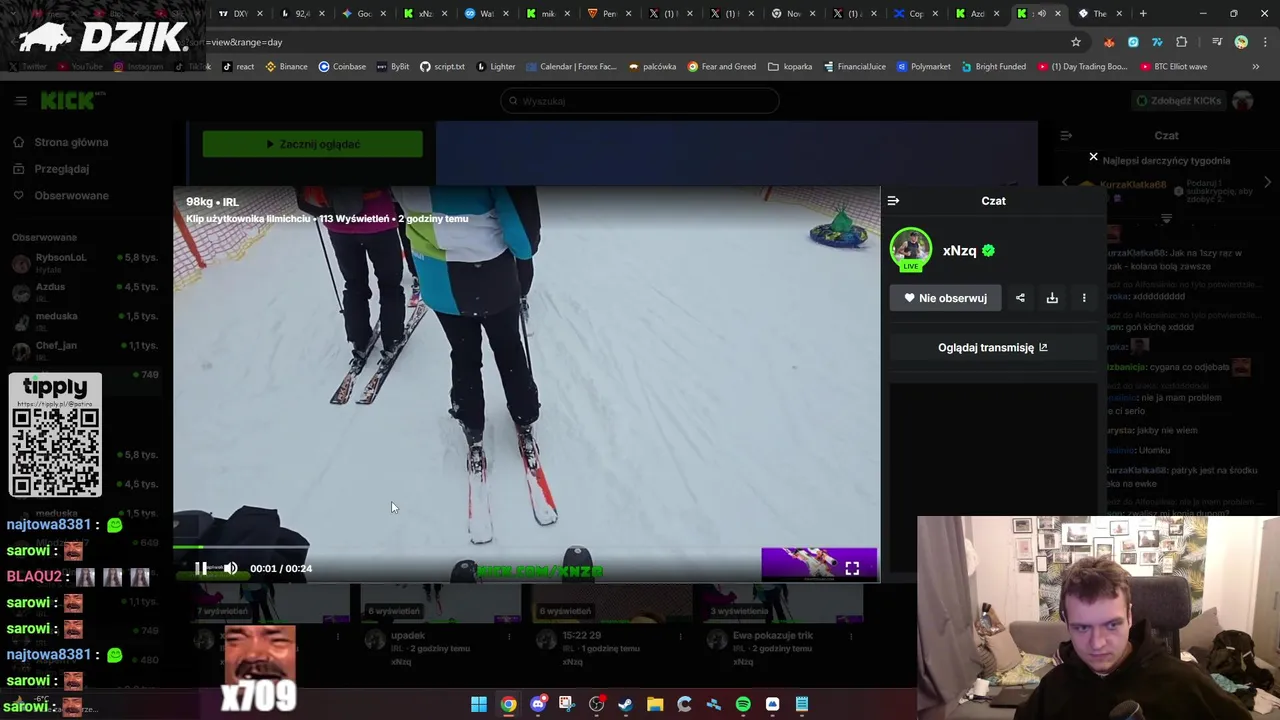Enter fullscreen mode for the clip

click(852, 568)
